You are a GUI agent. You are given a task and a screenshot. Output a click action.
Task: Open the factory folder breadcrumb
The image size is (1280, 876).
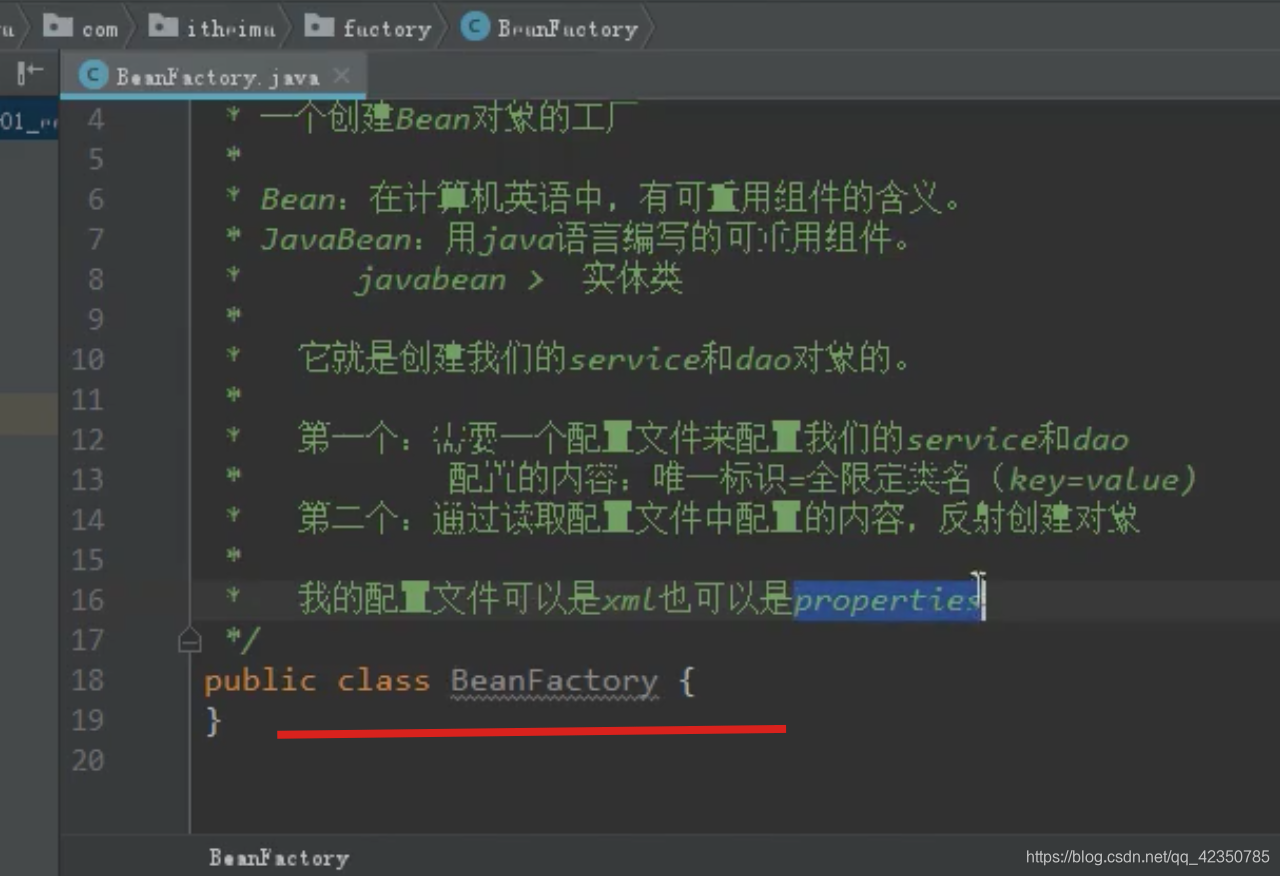(x=368, y=28)
